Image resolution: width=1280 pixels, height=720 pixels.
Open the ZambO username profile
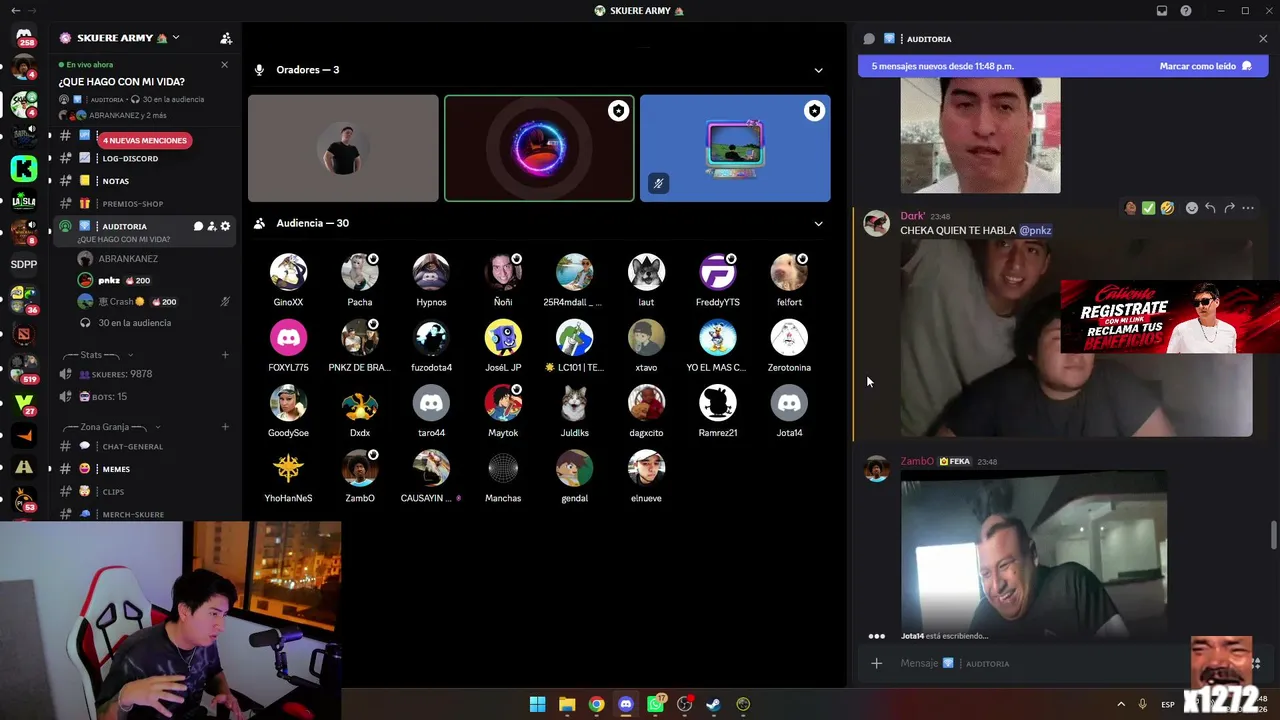coord(917,461)
